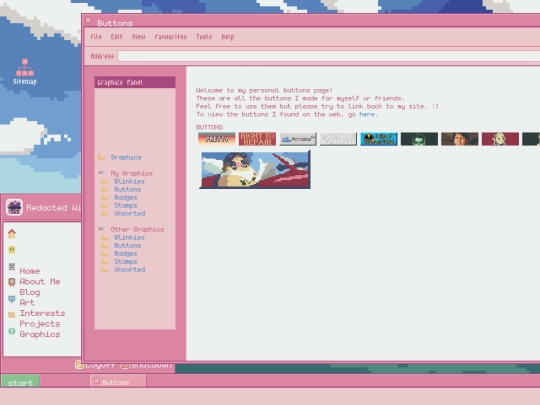
Task: Click the Shutdown icon in start menu footer
Action: point(125,365)
